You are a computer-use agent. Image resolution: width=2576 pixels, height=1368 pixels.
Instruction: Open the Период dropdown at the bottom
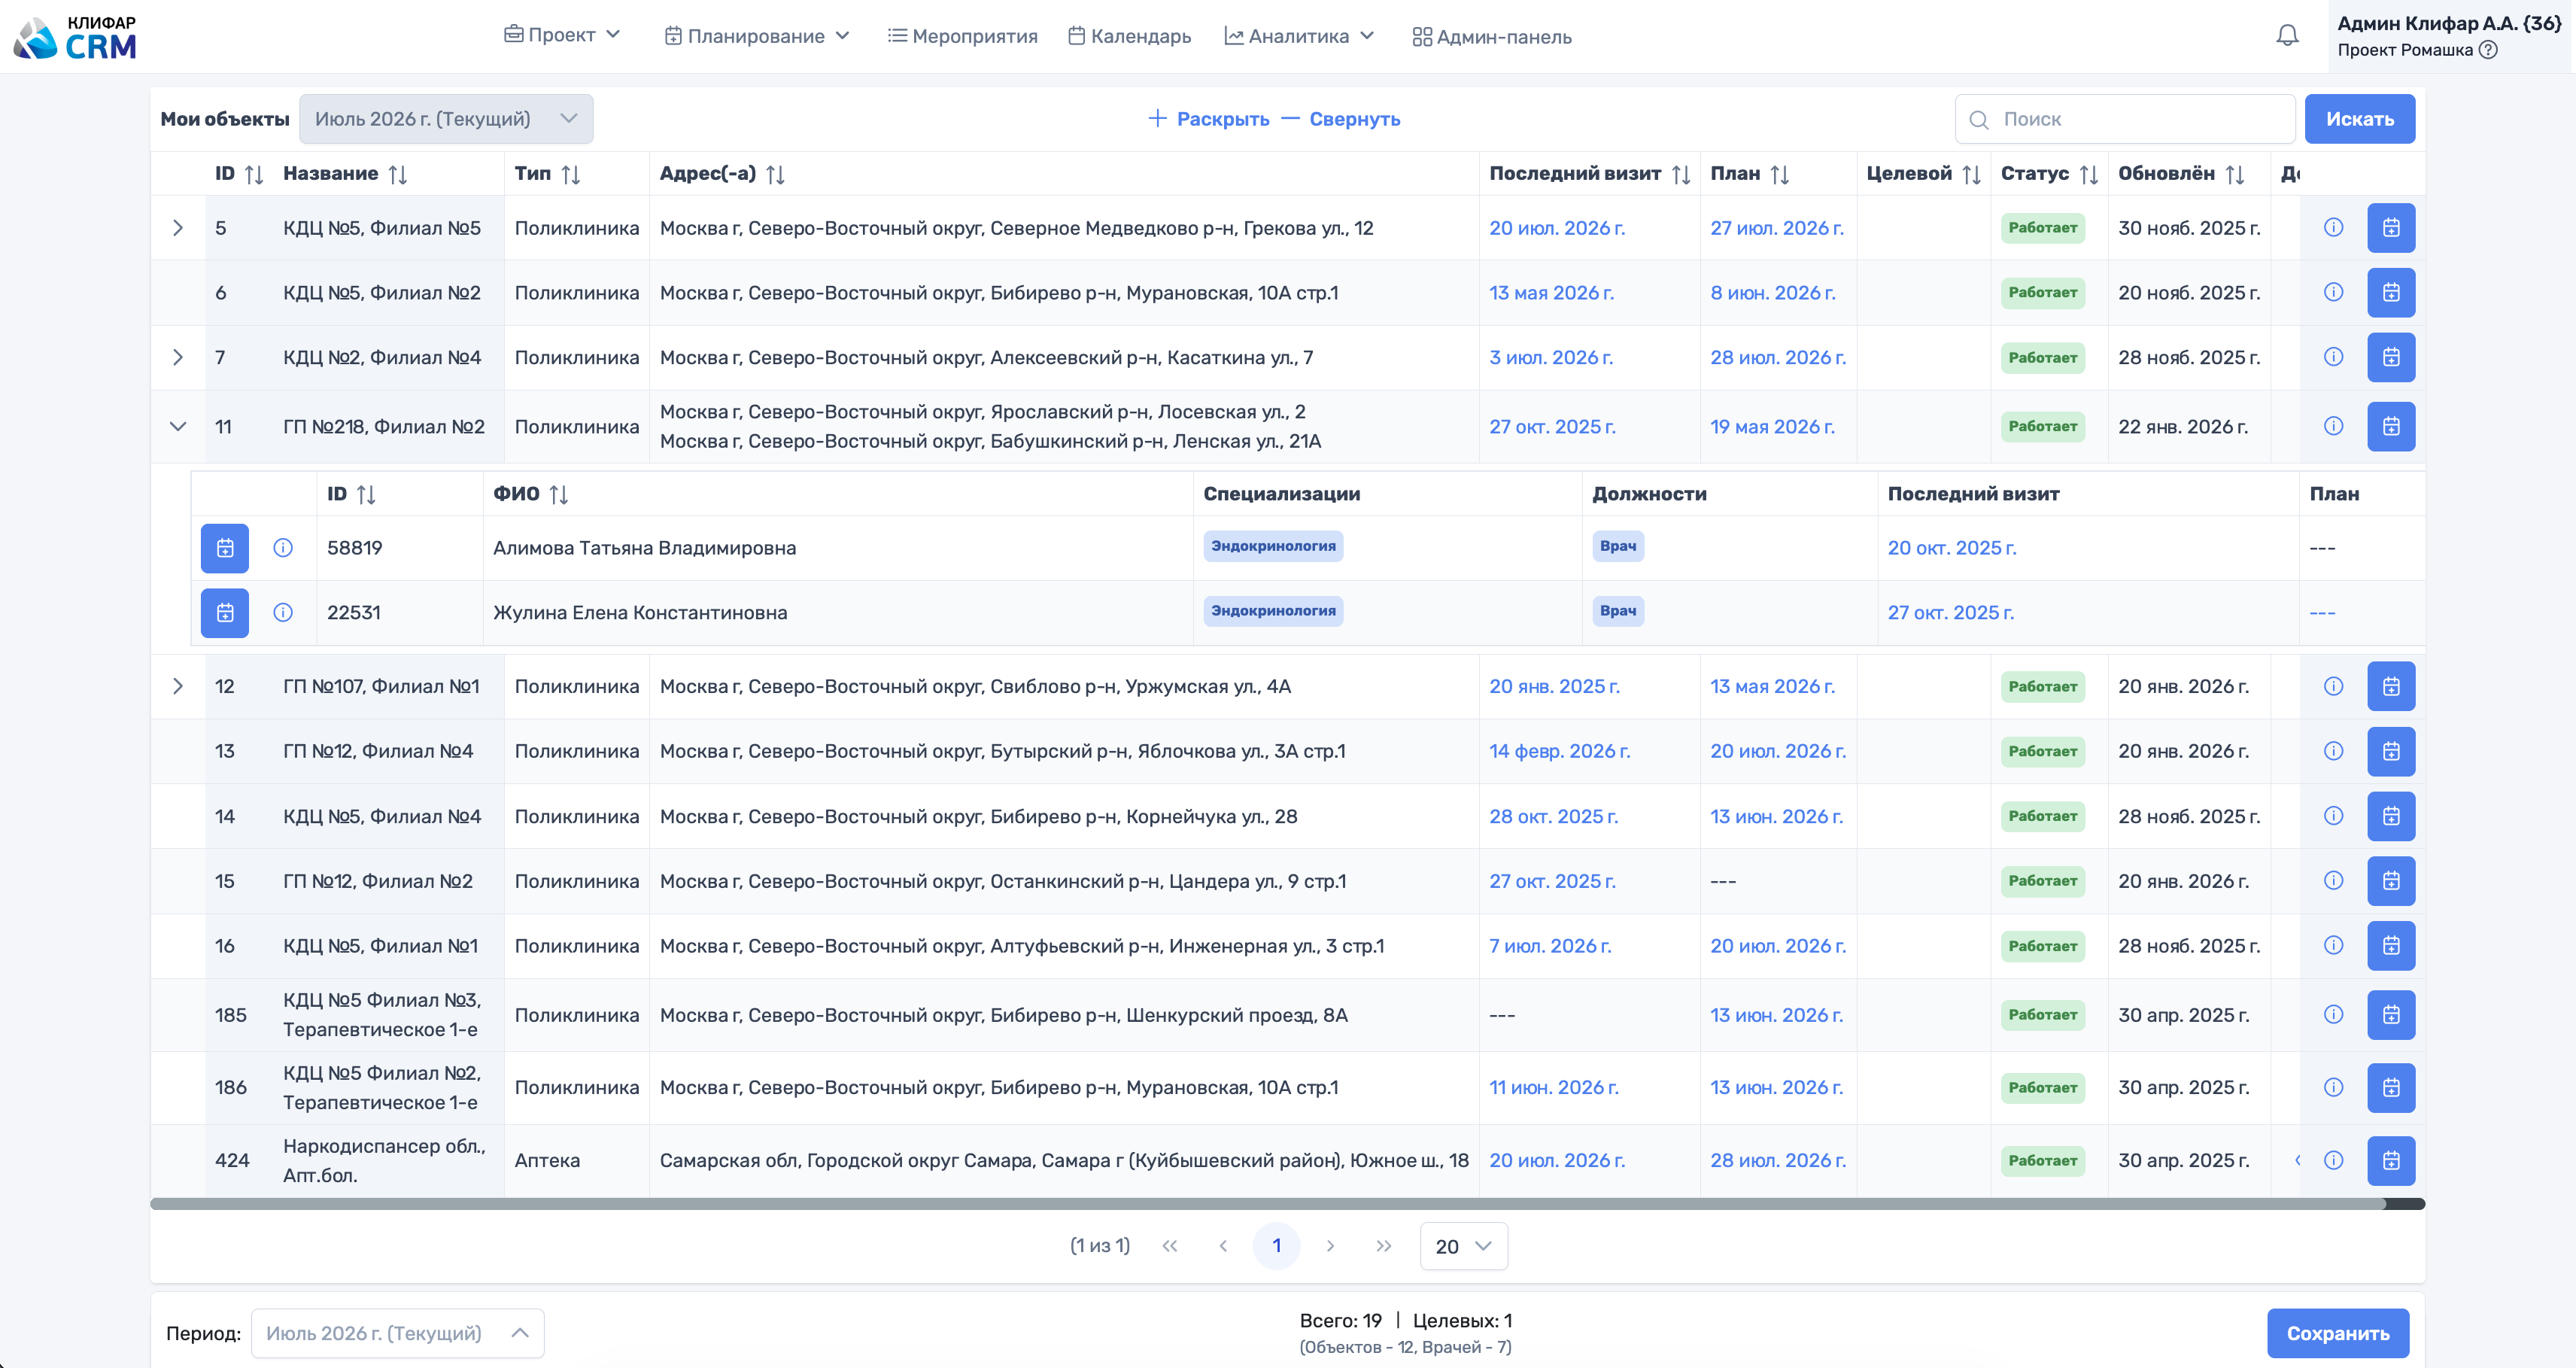[x=397, y=1334]
